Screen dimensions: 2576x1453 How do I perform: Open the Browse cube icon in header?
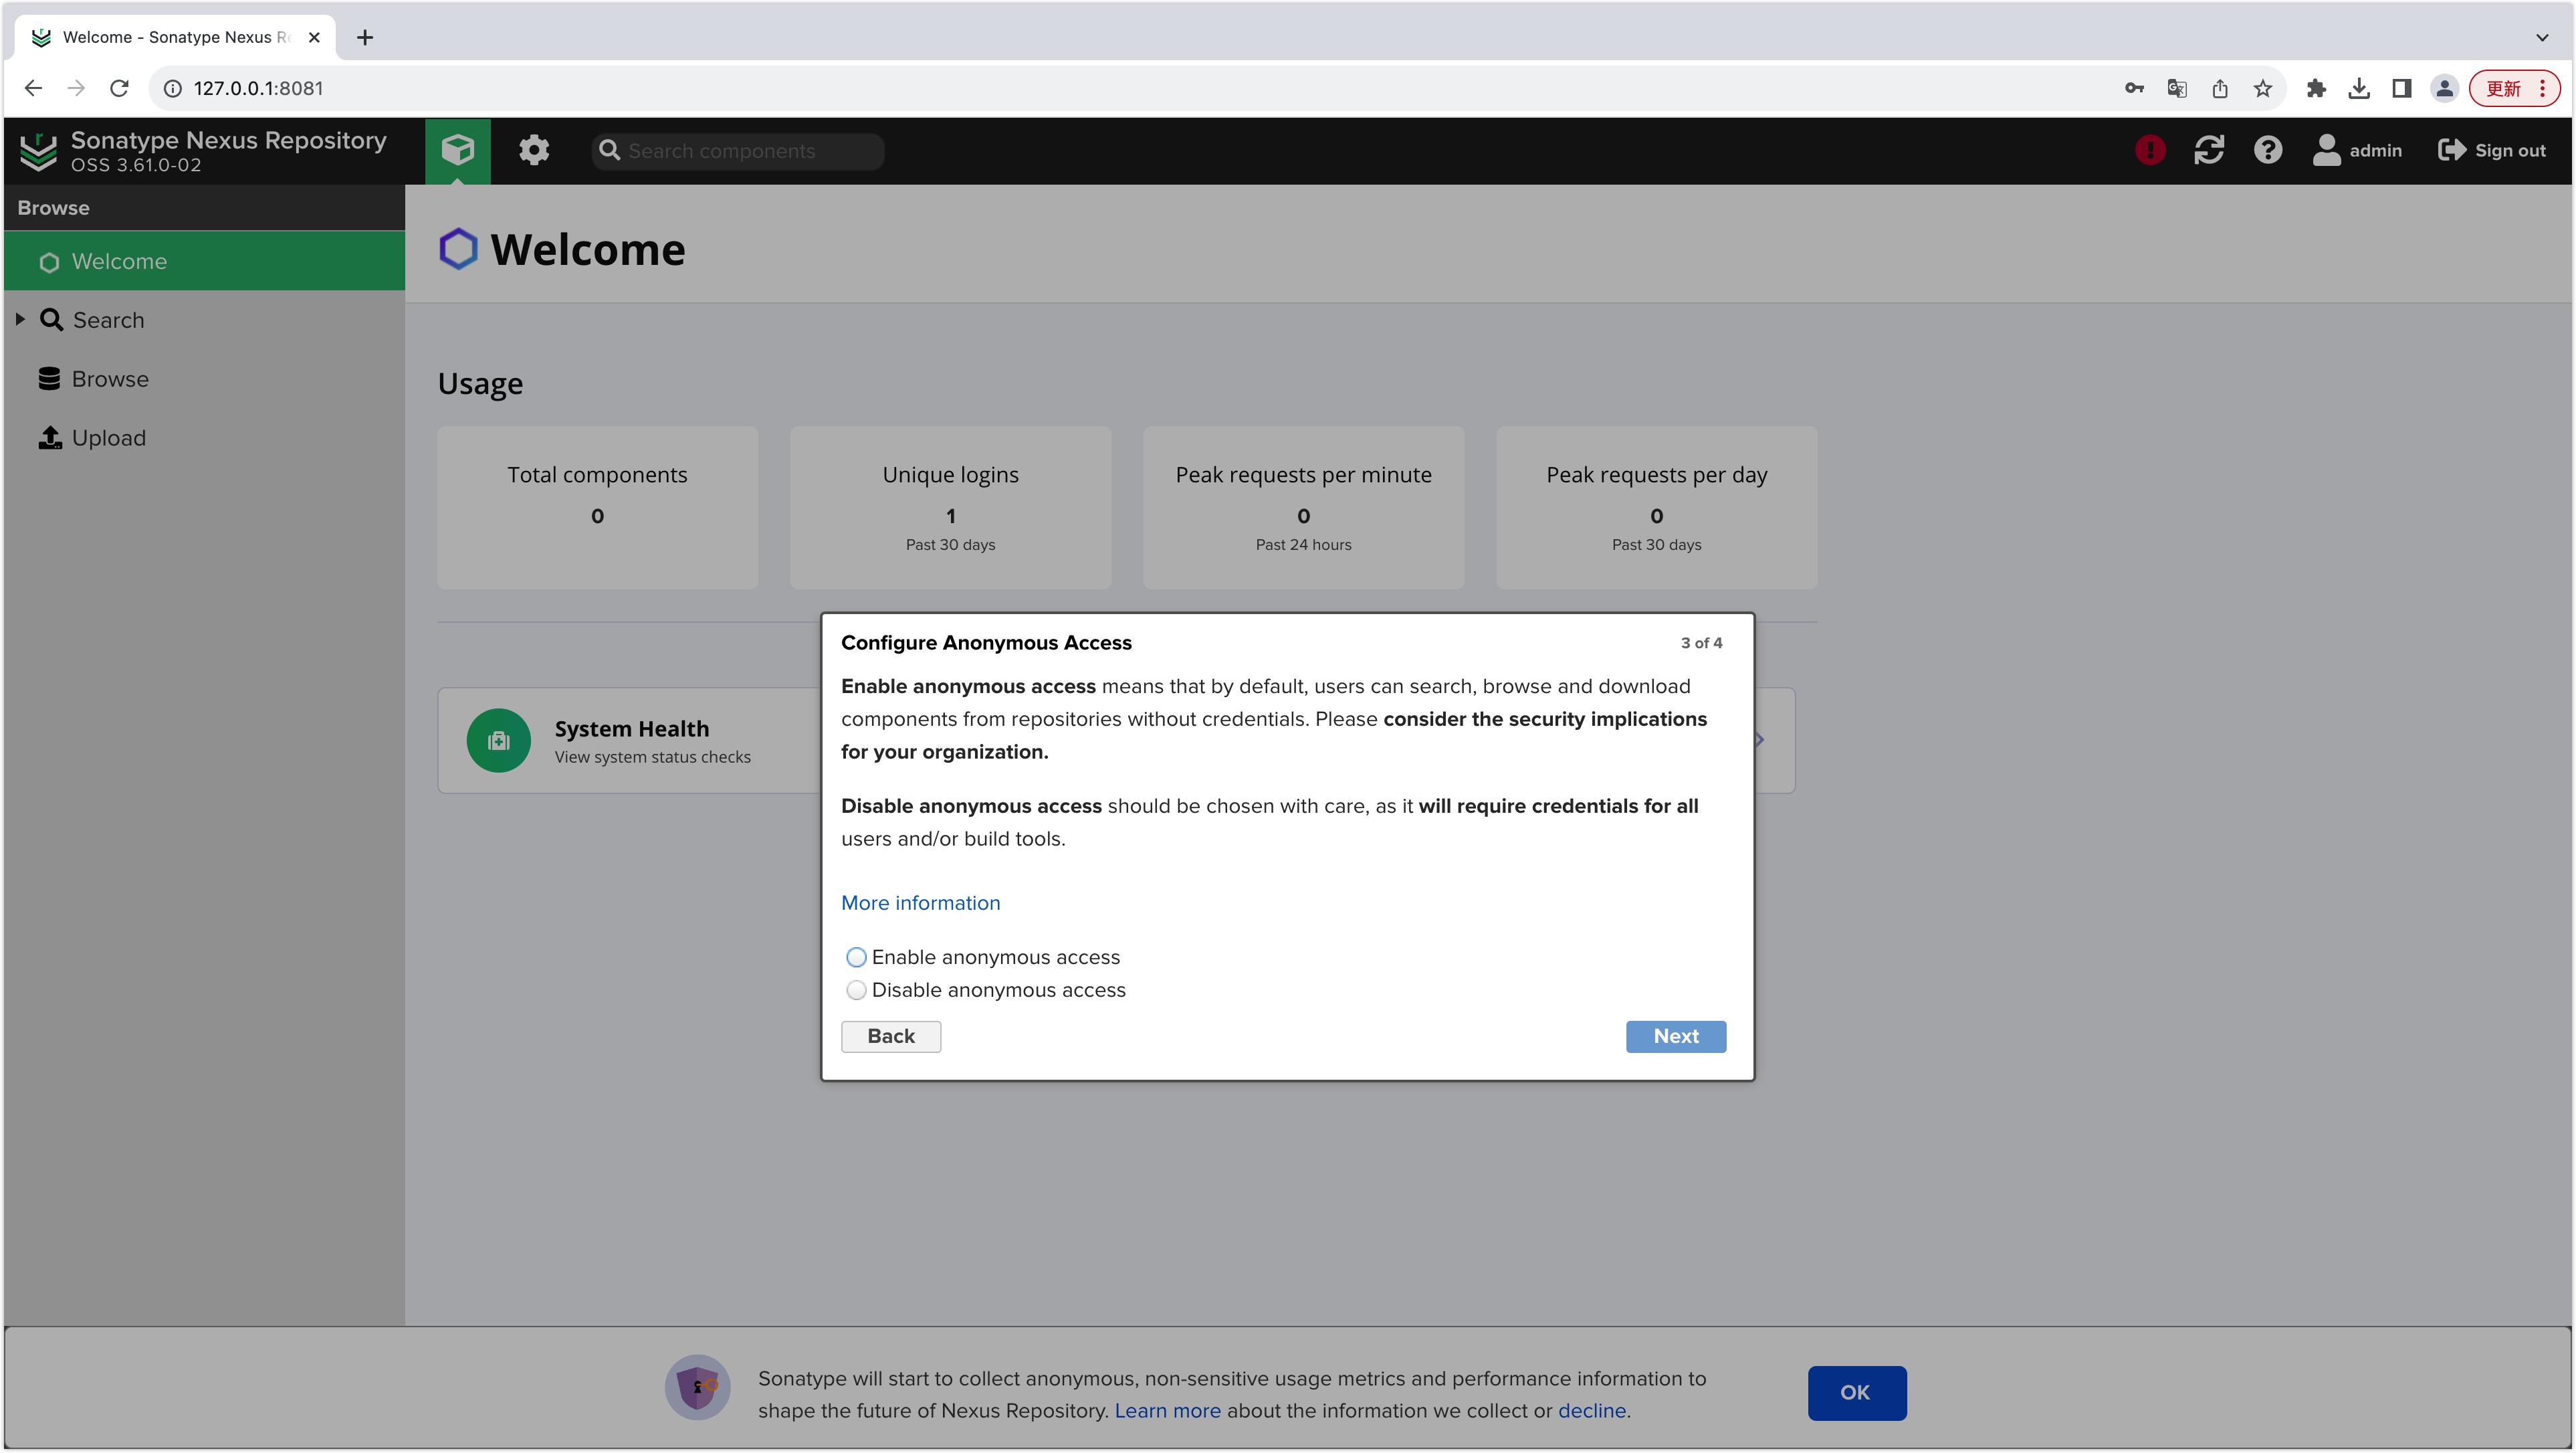[457, 150]
